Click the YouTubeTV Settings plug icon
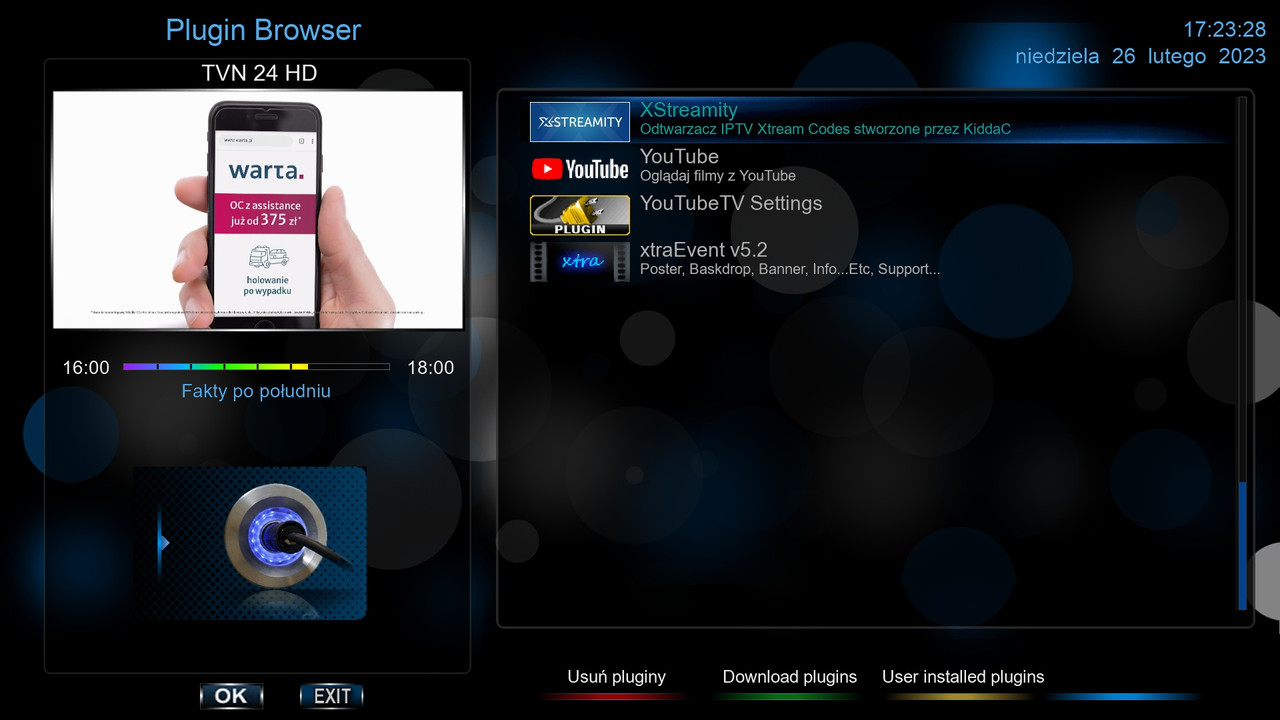The height and width of the screenshot is (720, 1280). coord(580,215)
